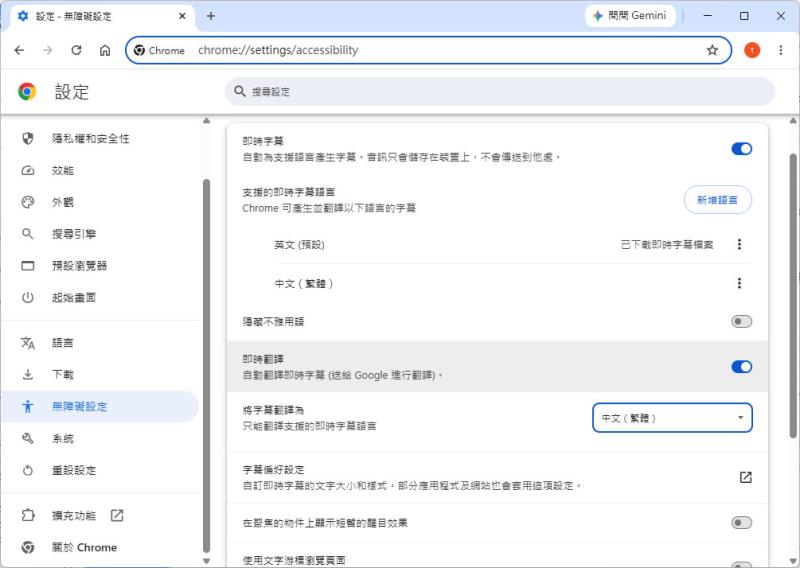Click the main page scrollbar thumb
The width and height of the screenshot is (800, 568).
click(793, 295)
